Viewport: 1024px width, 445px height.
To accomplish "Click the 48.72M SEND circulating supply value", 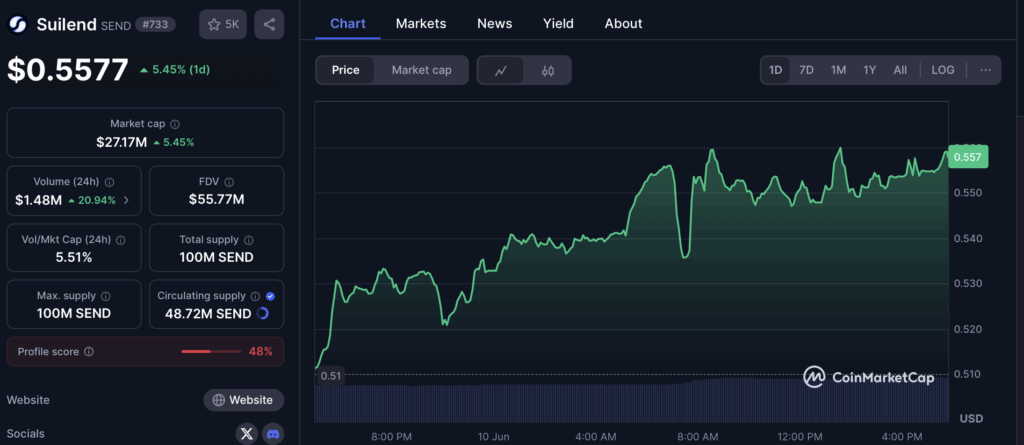I will (208, 314).
